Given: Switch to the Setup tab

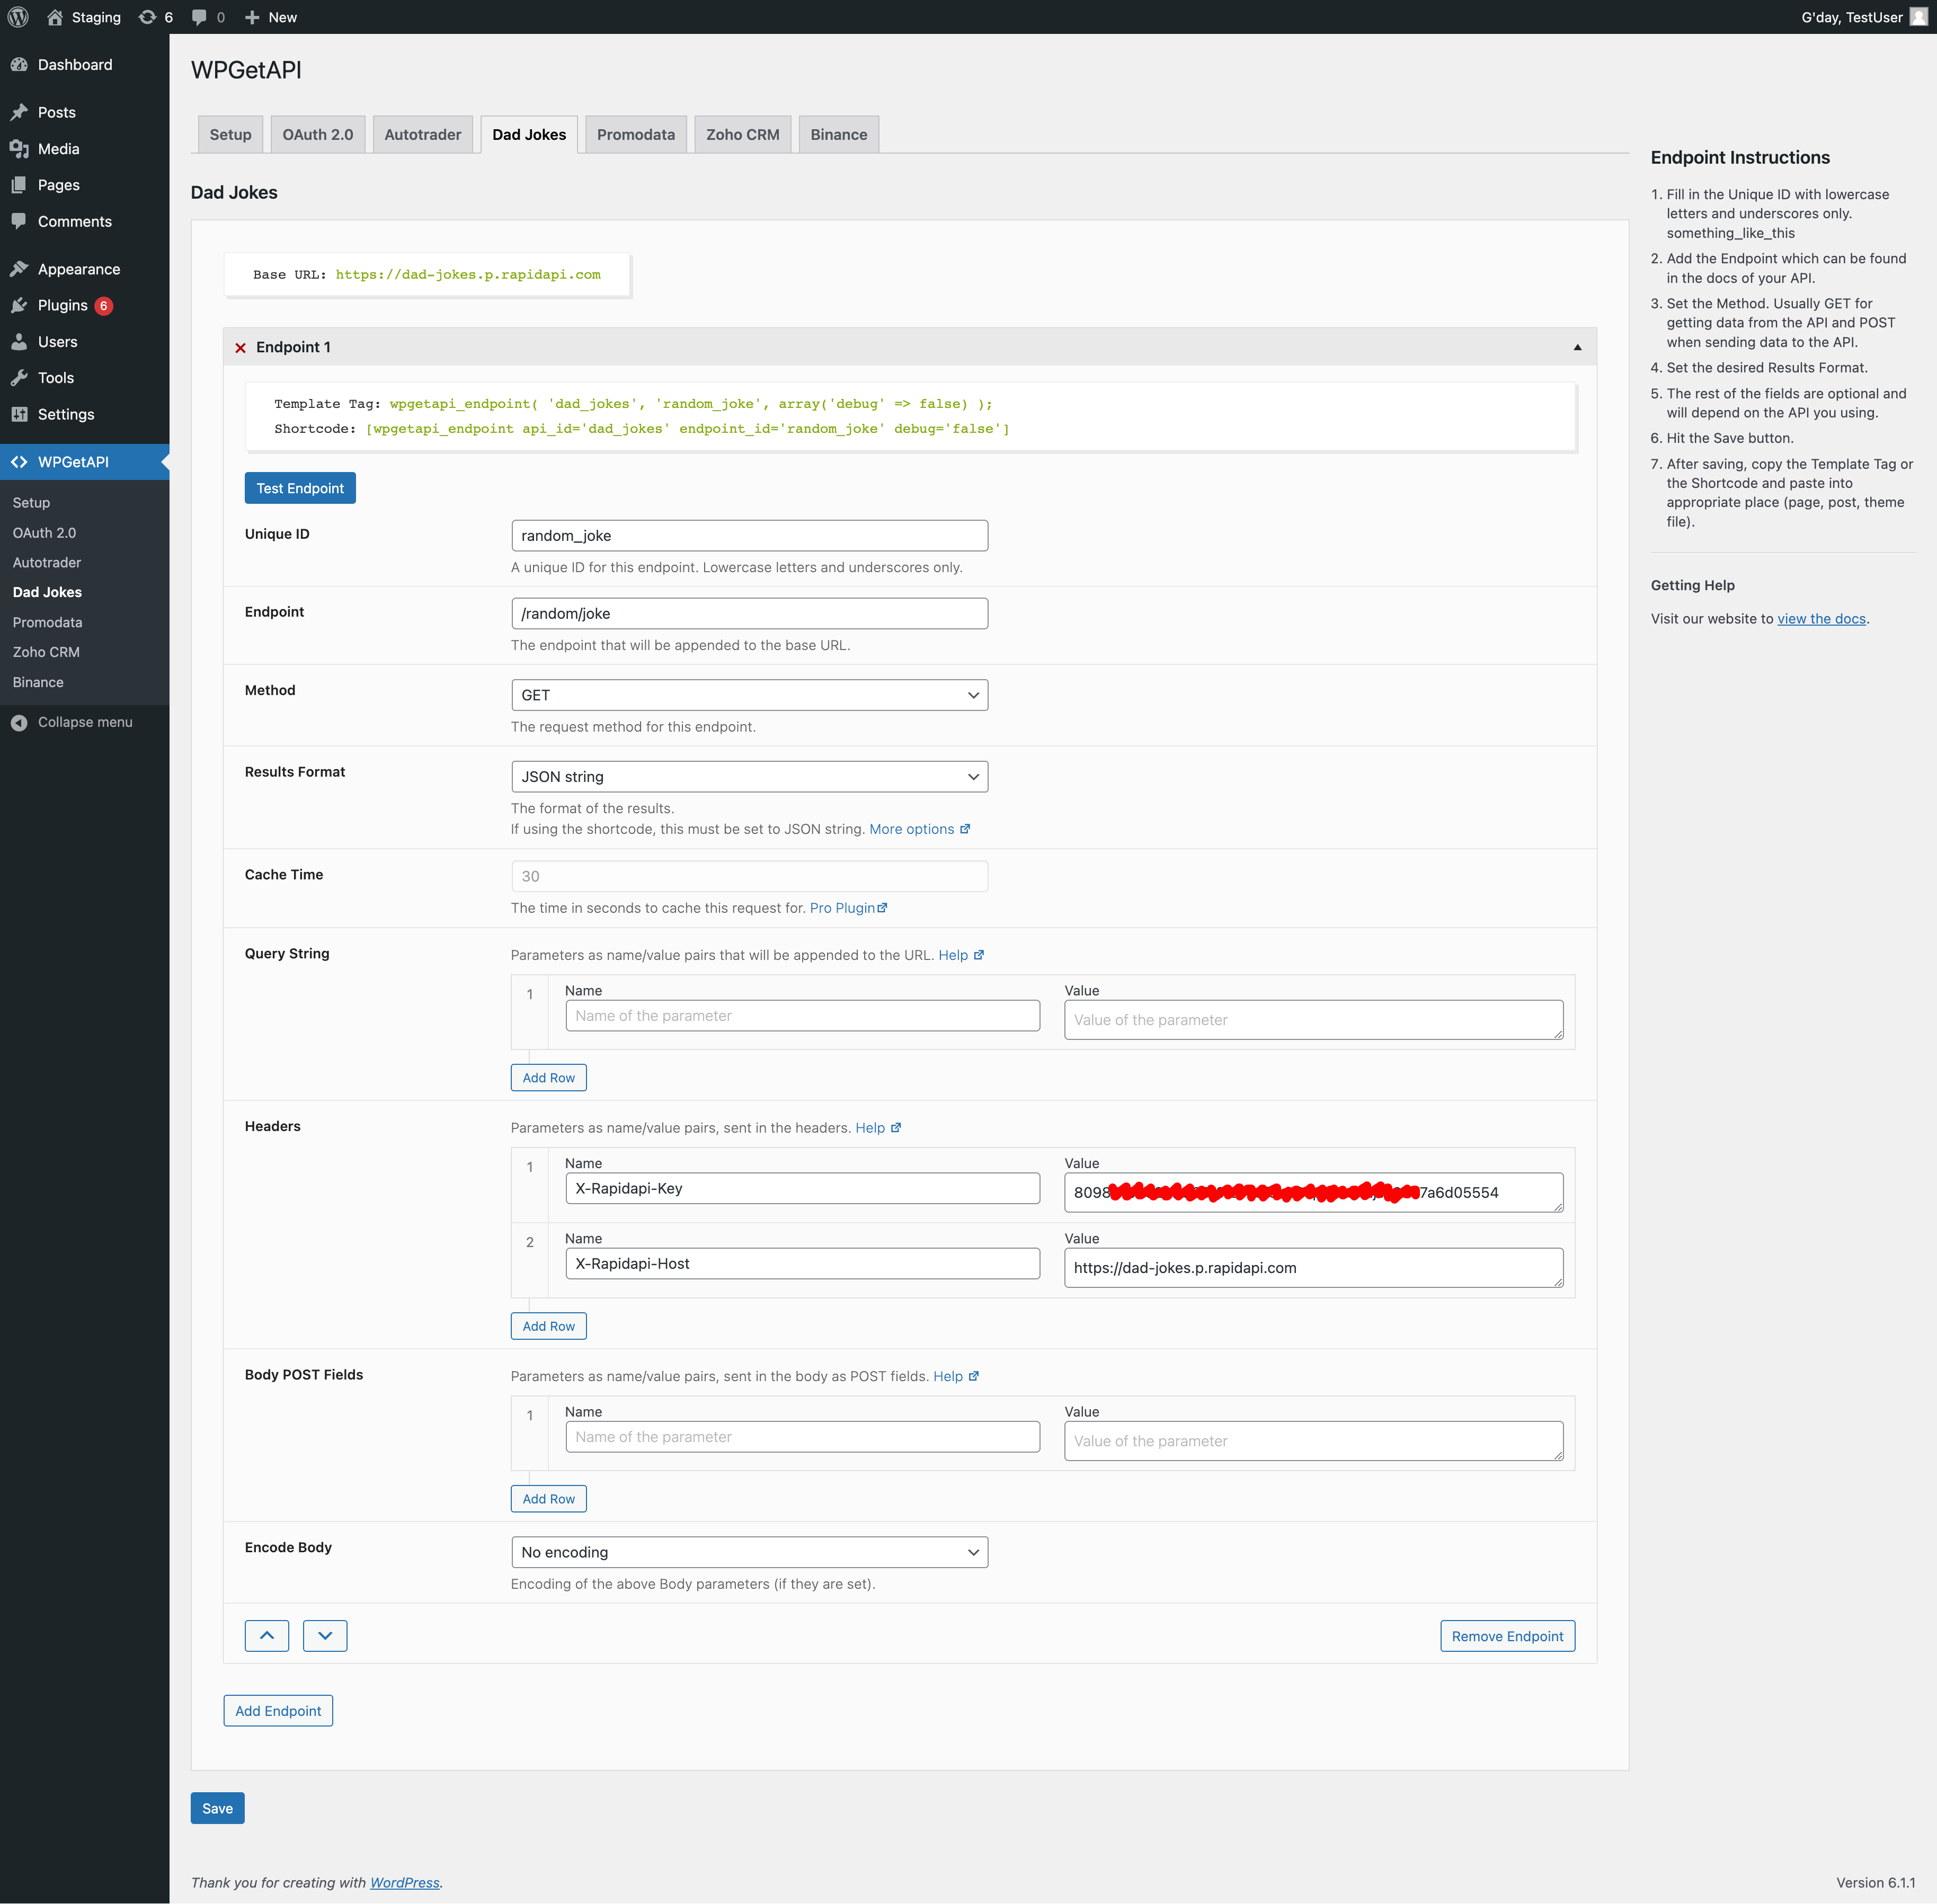Looking at the screenshot, I should tap(230, 135).
